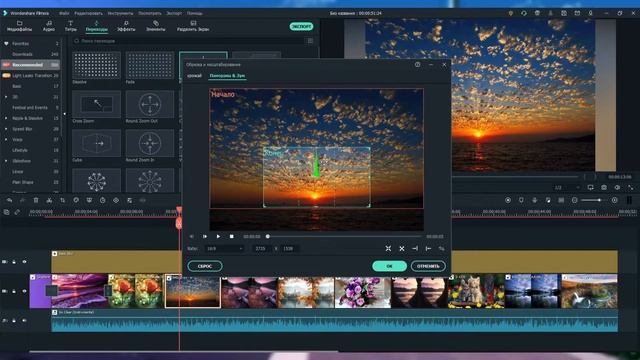Mute the audio track with speaker icon
Image resolution: width=640 pixels, height=360 pixels.
(24, 321)
